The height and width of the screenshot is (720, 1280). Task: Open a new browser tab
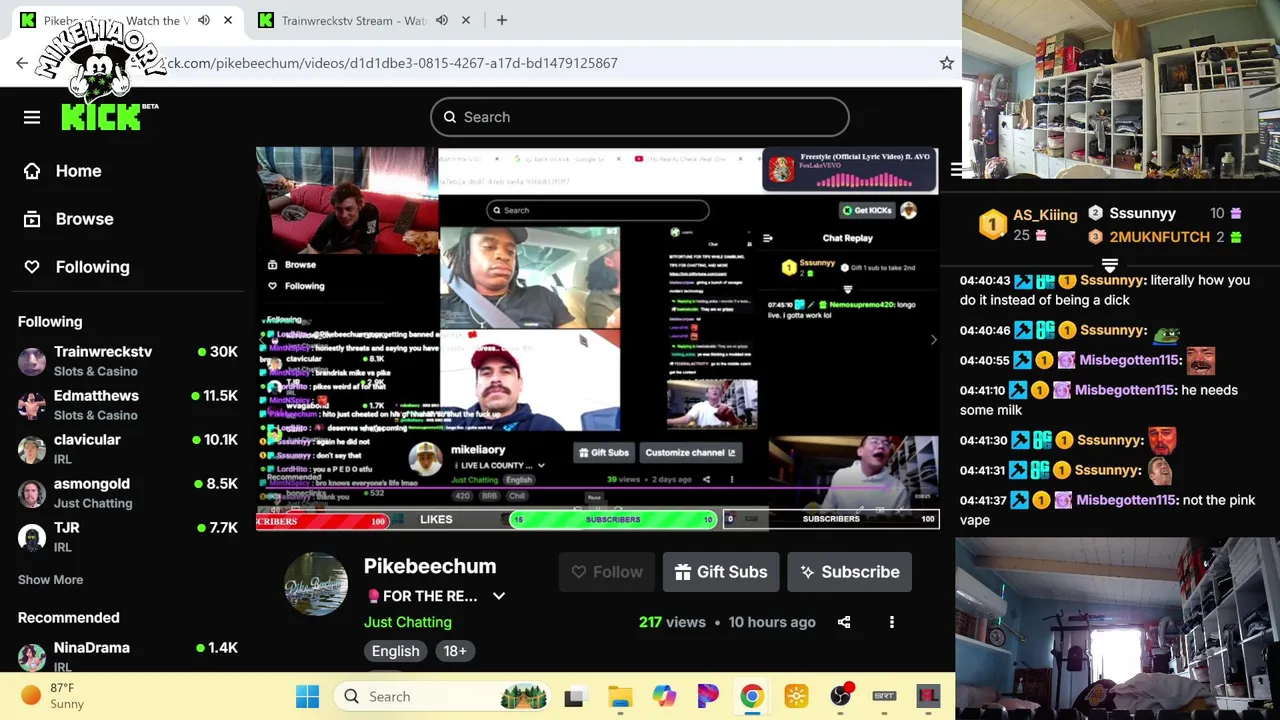[x=502, y=20]
